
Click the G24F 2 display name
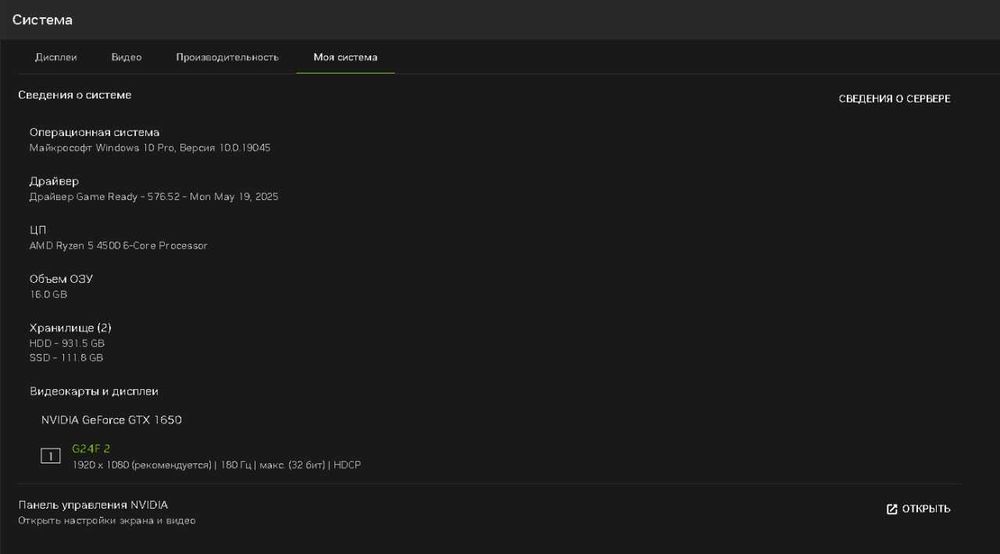[91, 449]
